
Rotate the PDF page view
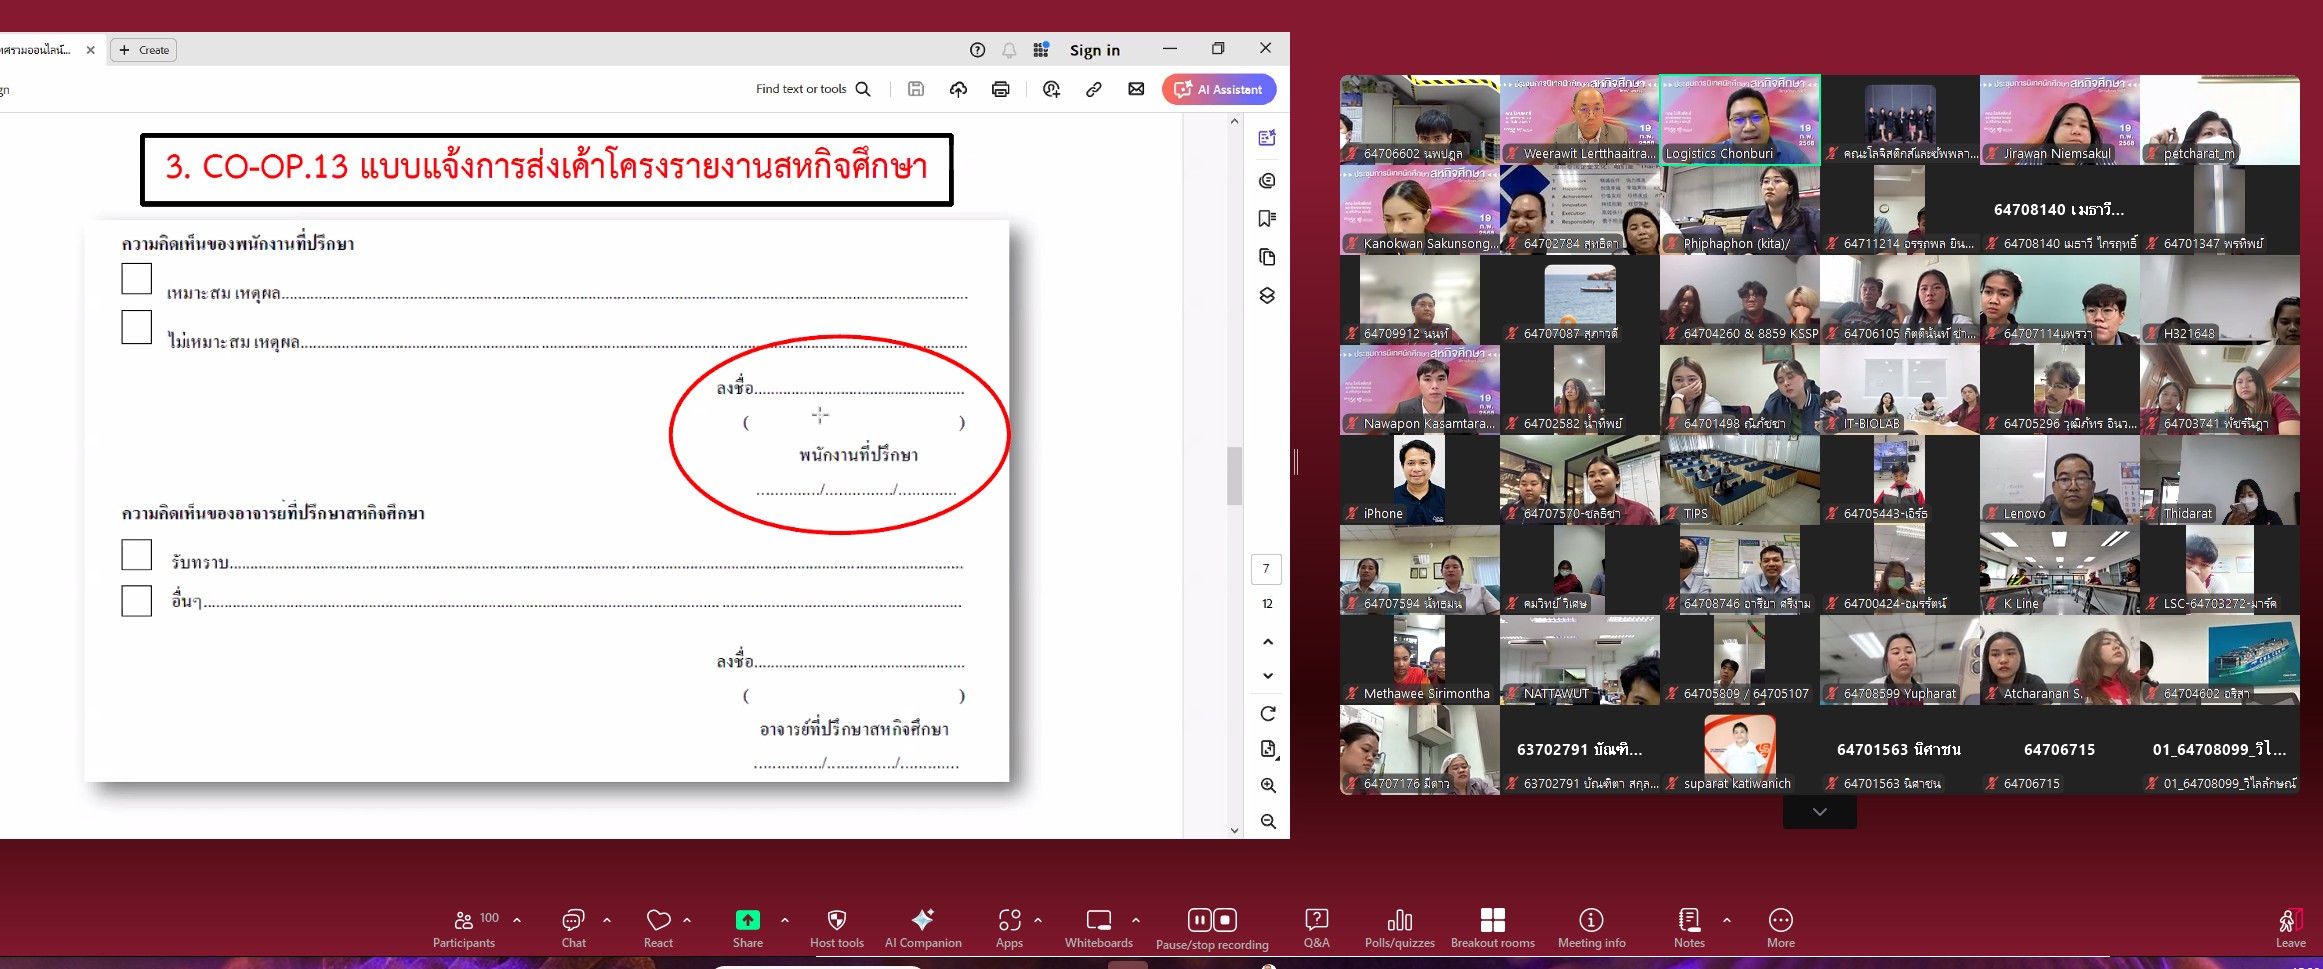(x=1268, y=714)
